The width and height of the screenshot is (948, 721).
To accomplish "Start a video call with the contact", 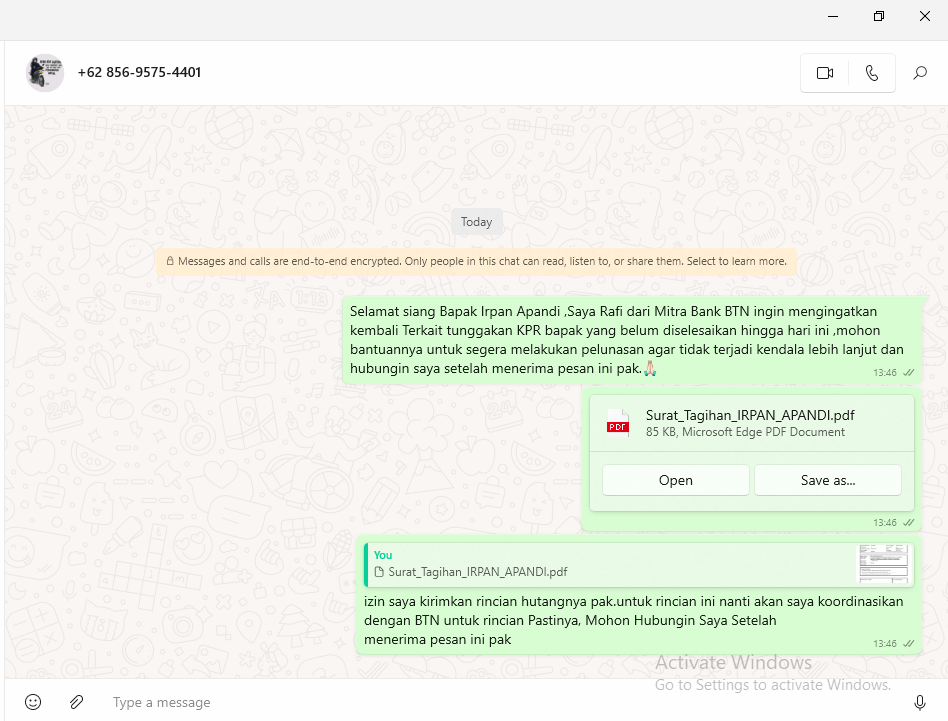I will (x=825, y=73).
